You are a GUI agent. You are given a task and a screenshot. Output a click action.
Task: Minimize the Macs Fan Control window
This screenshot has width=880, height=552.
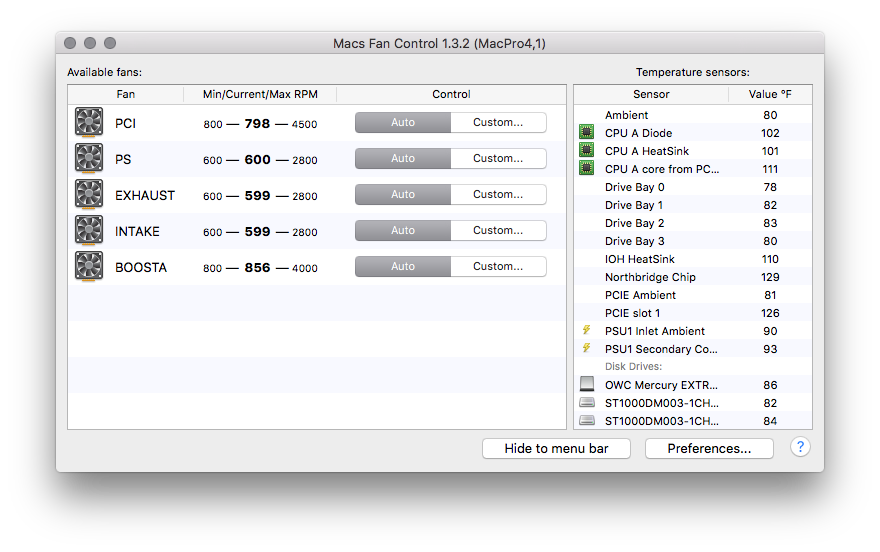(90, 43)
